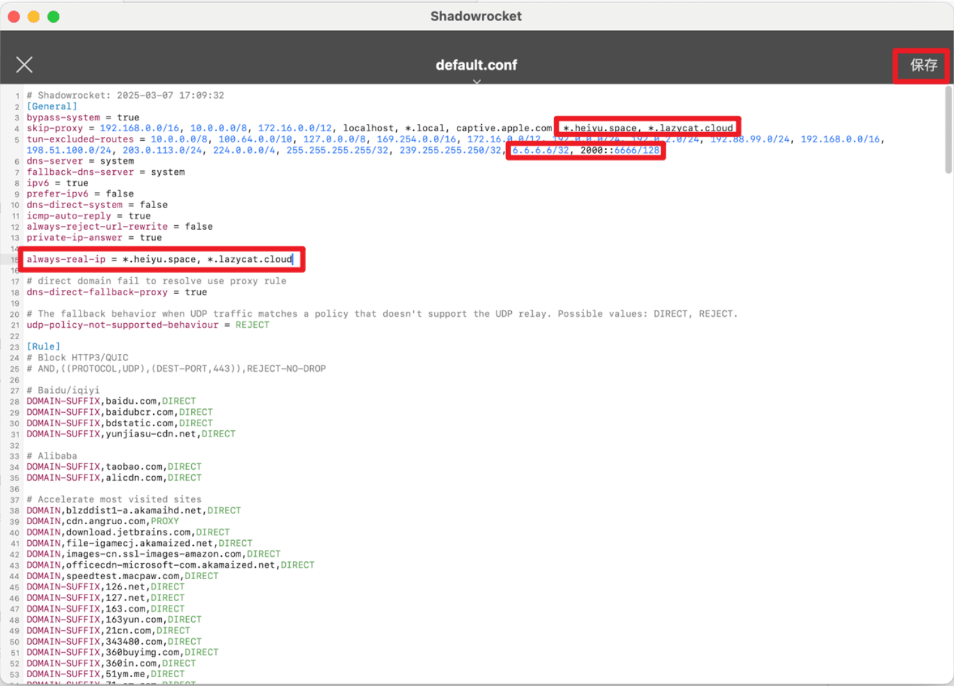Close the config editor with X icon
The width and height of the screenshot is (954, 686).
tap(24, 64)
